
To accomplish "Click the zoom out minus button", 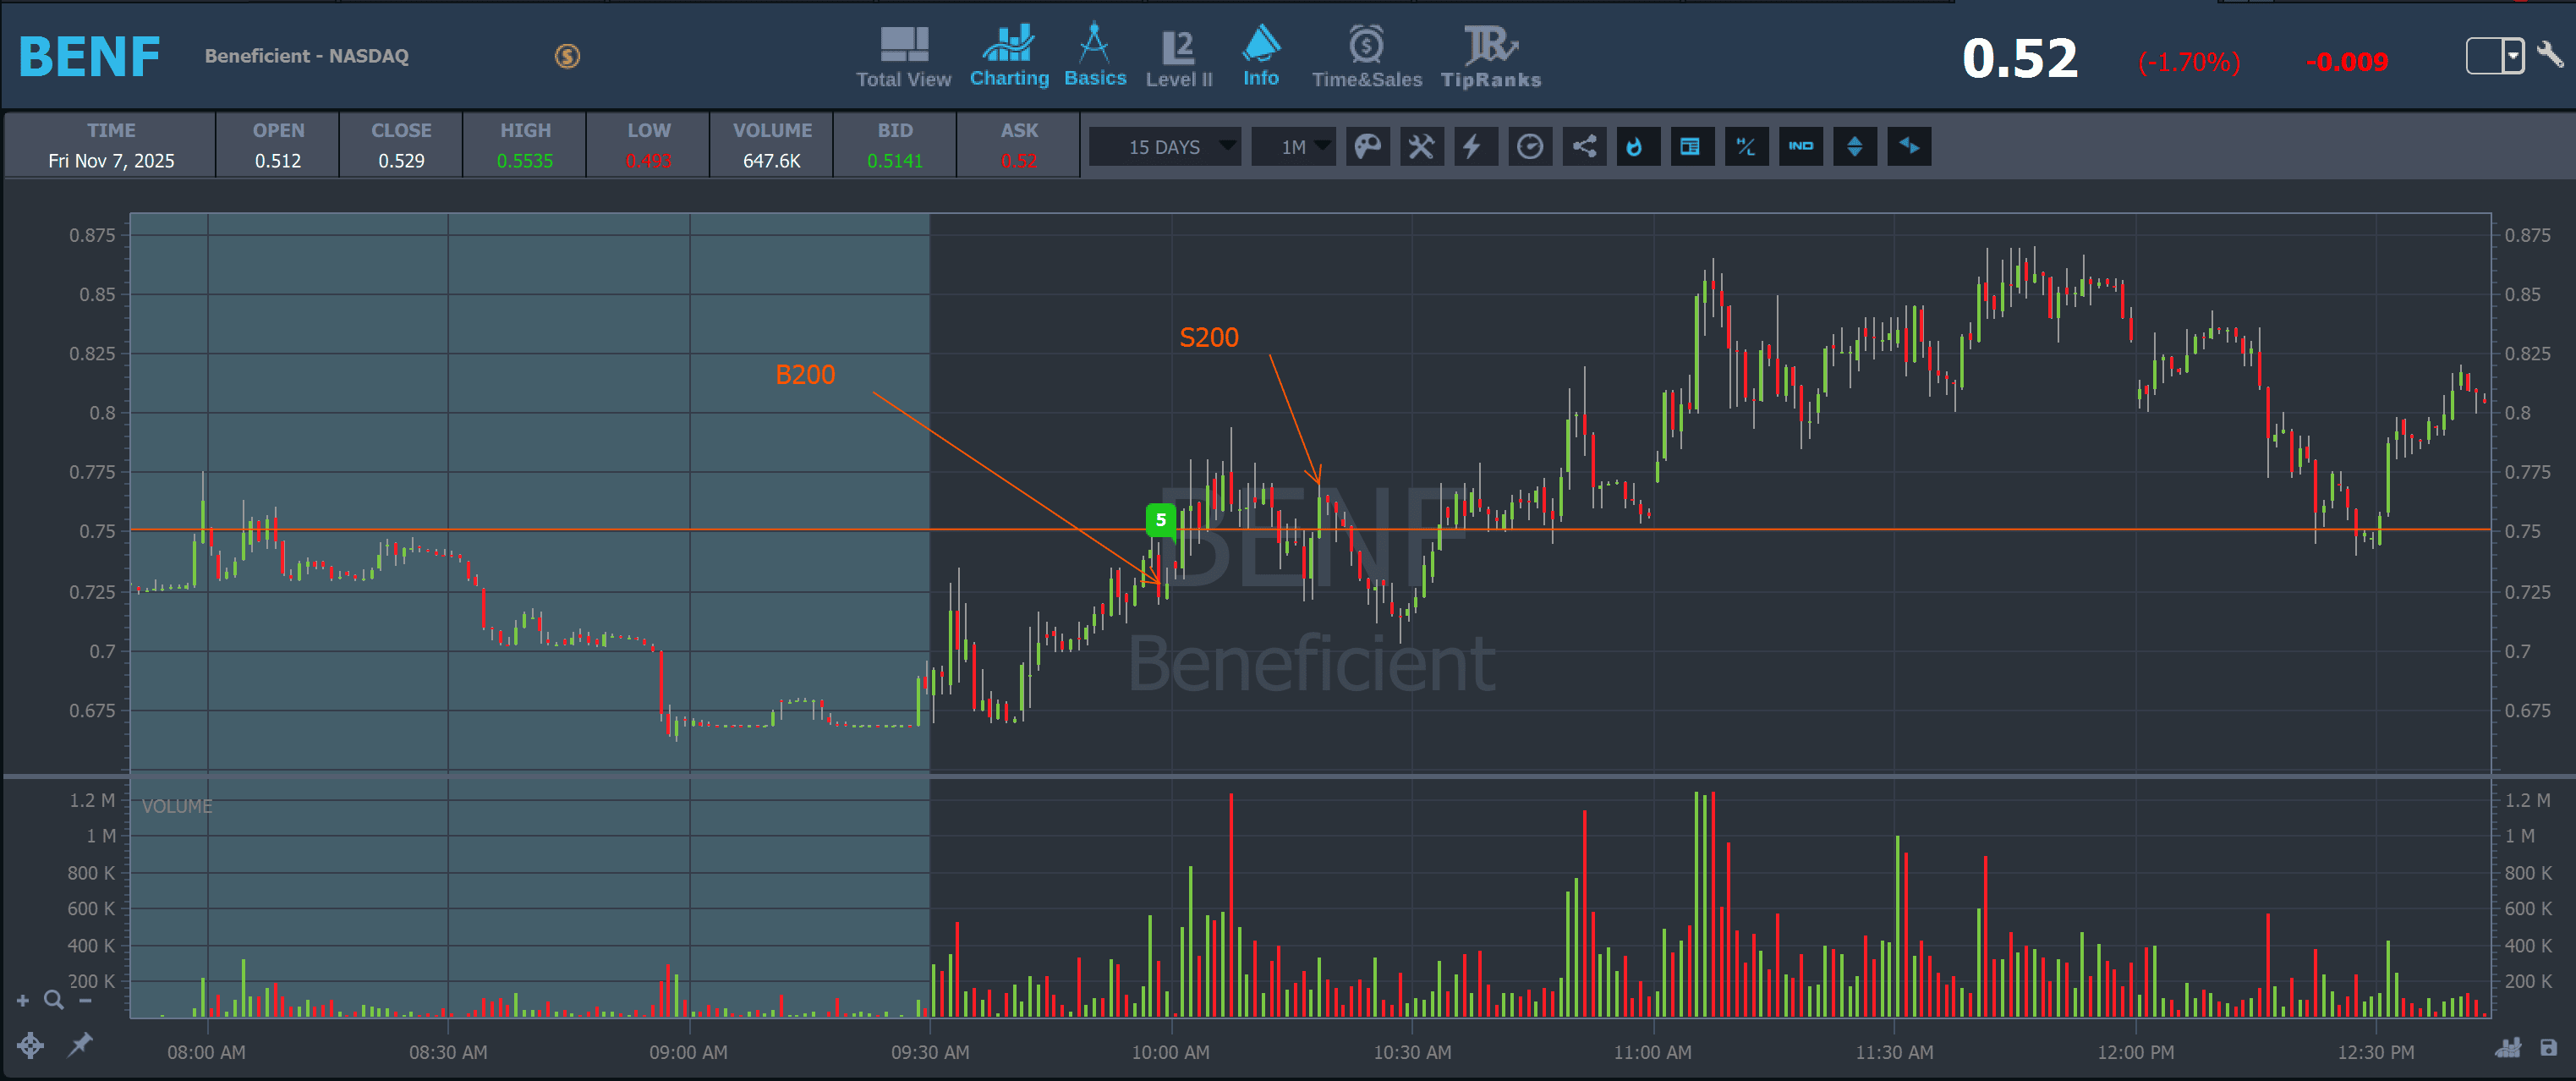I will [x=86, y=1000].
